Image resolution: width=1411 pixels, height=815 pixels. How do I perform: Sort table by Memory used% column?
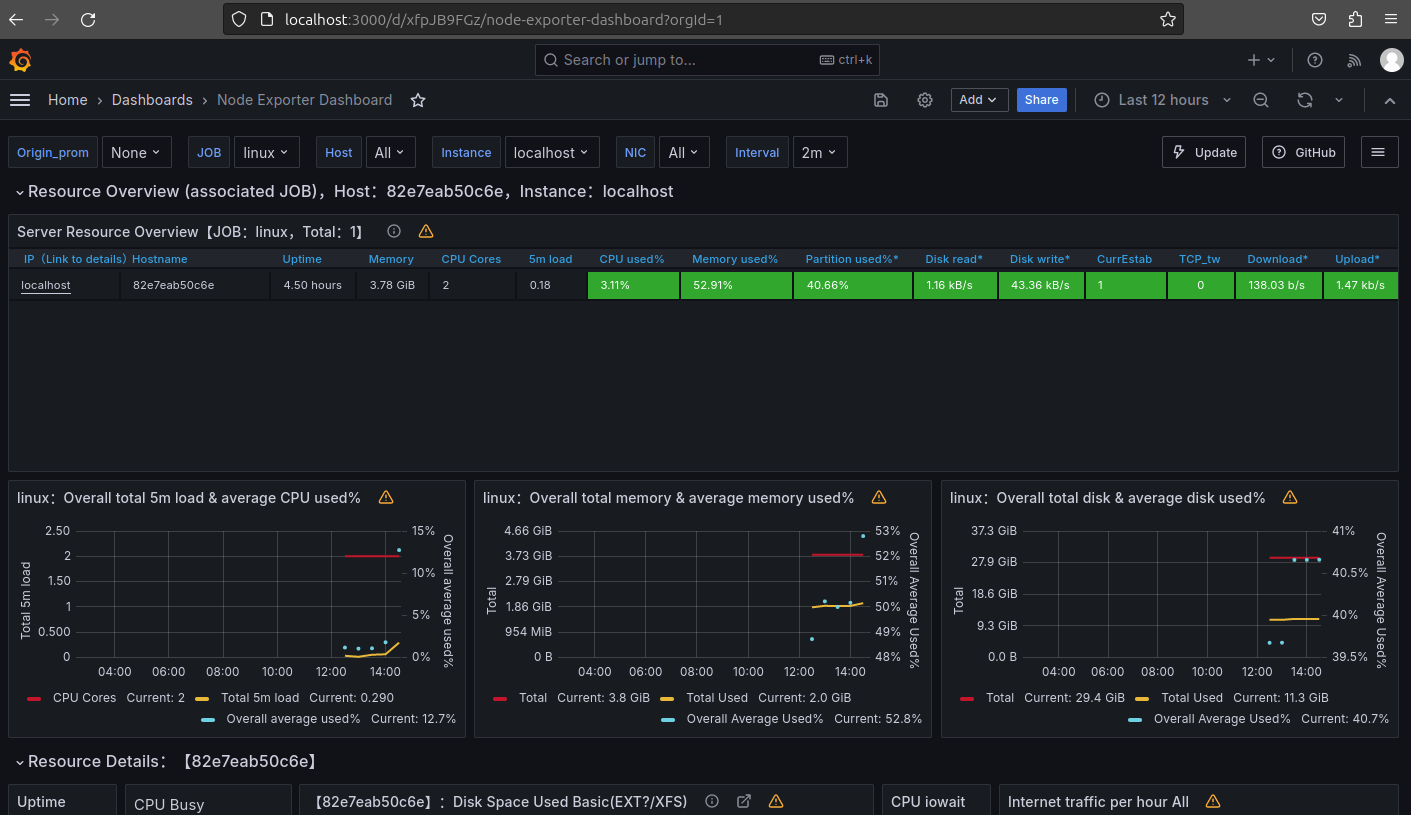(735, 259)
